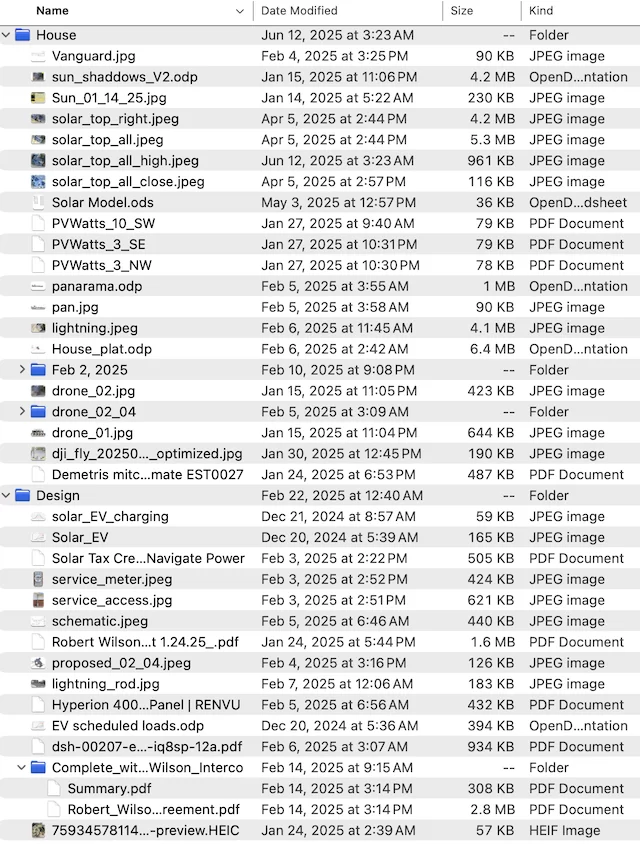
Task: Click the Vanguard.jpg file icon
Action: [x=38, y=56]
